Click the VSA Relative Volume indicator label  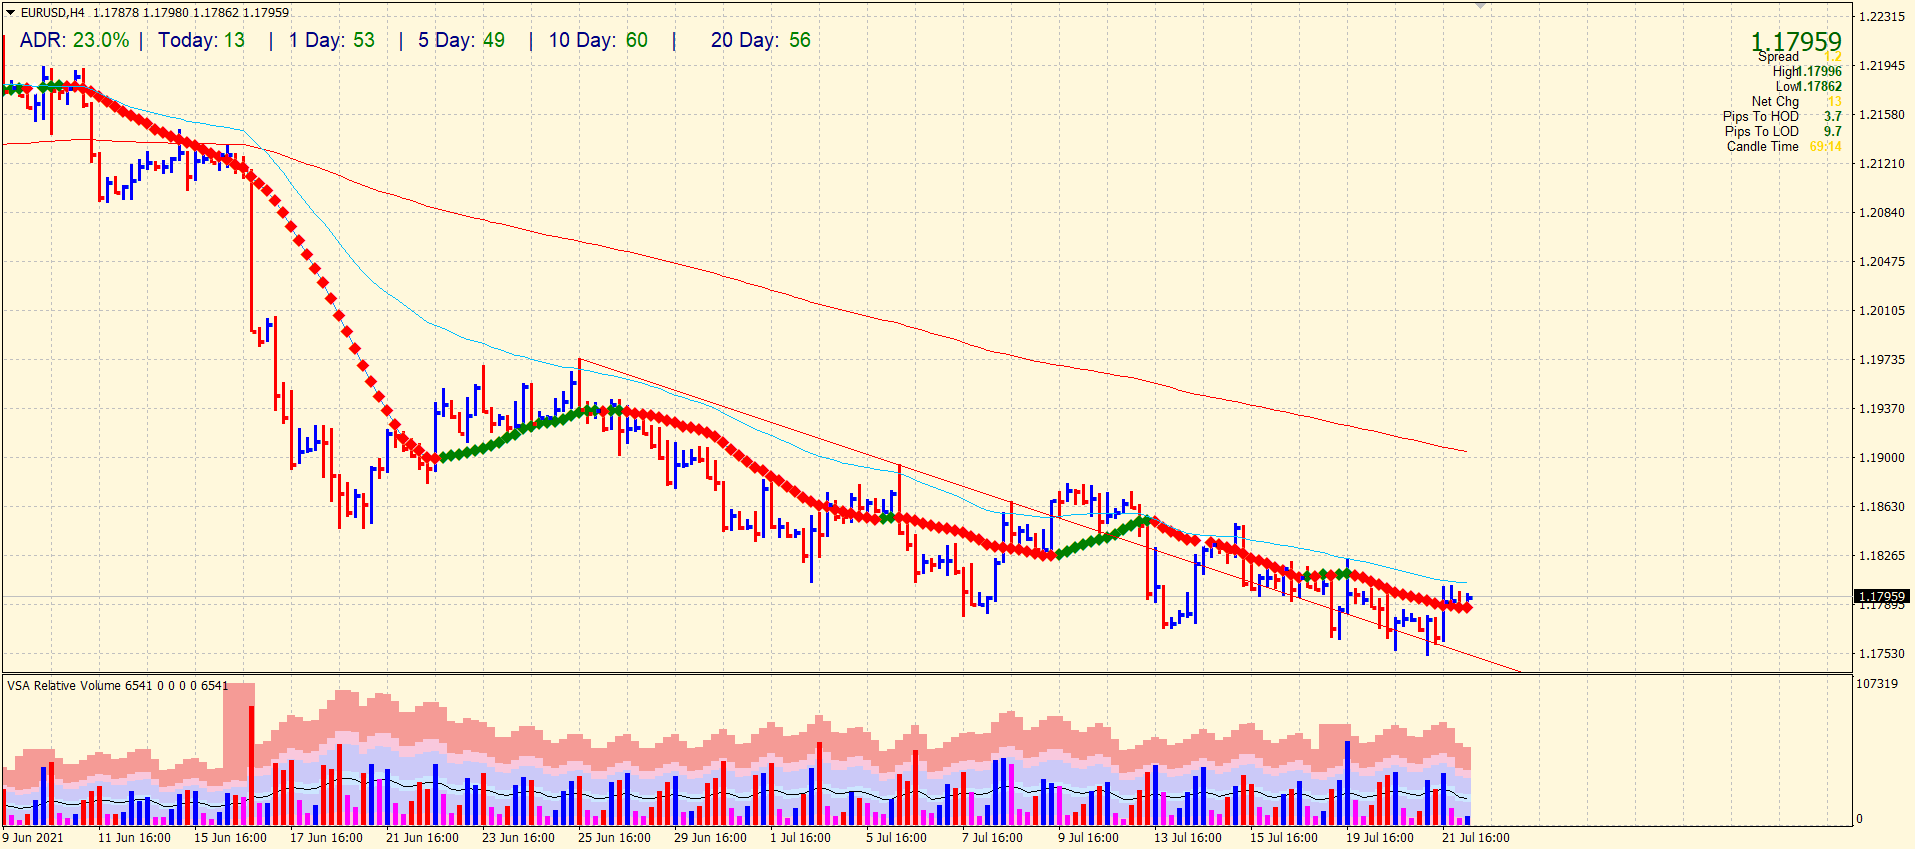pyautogui.click(x=118, y=686)
